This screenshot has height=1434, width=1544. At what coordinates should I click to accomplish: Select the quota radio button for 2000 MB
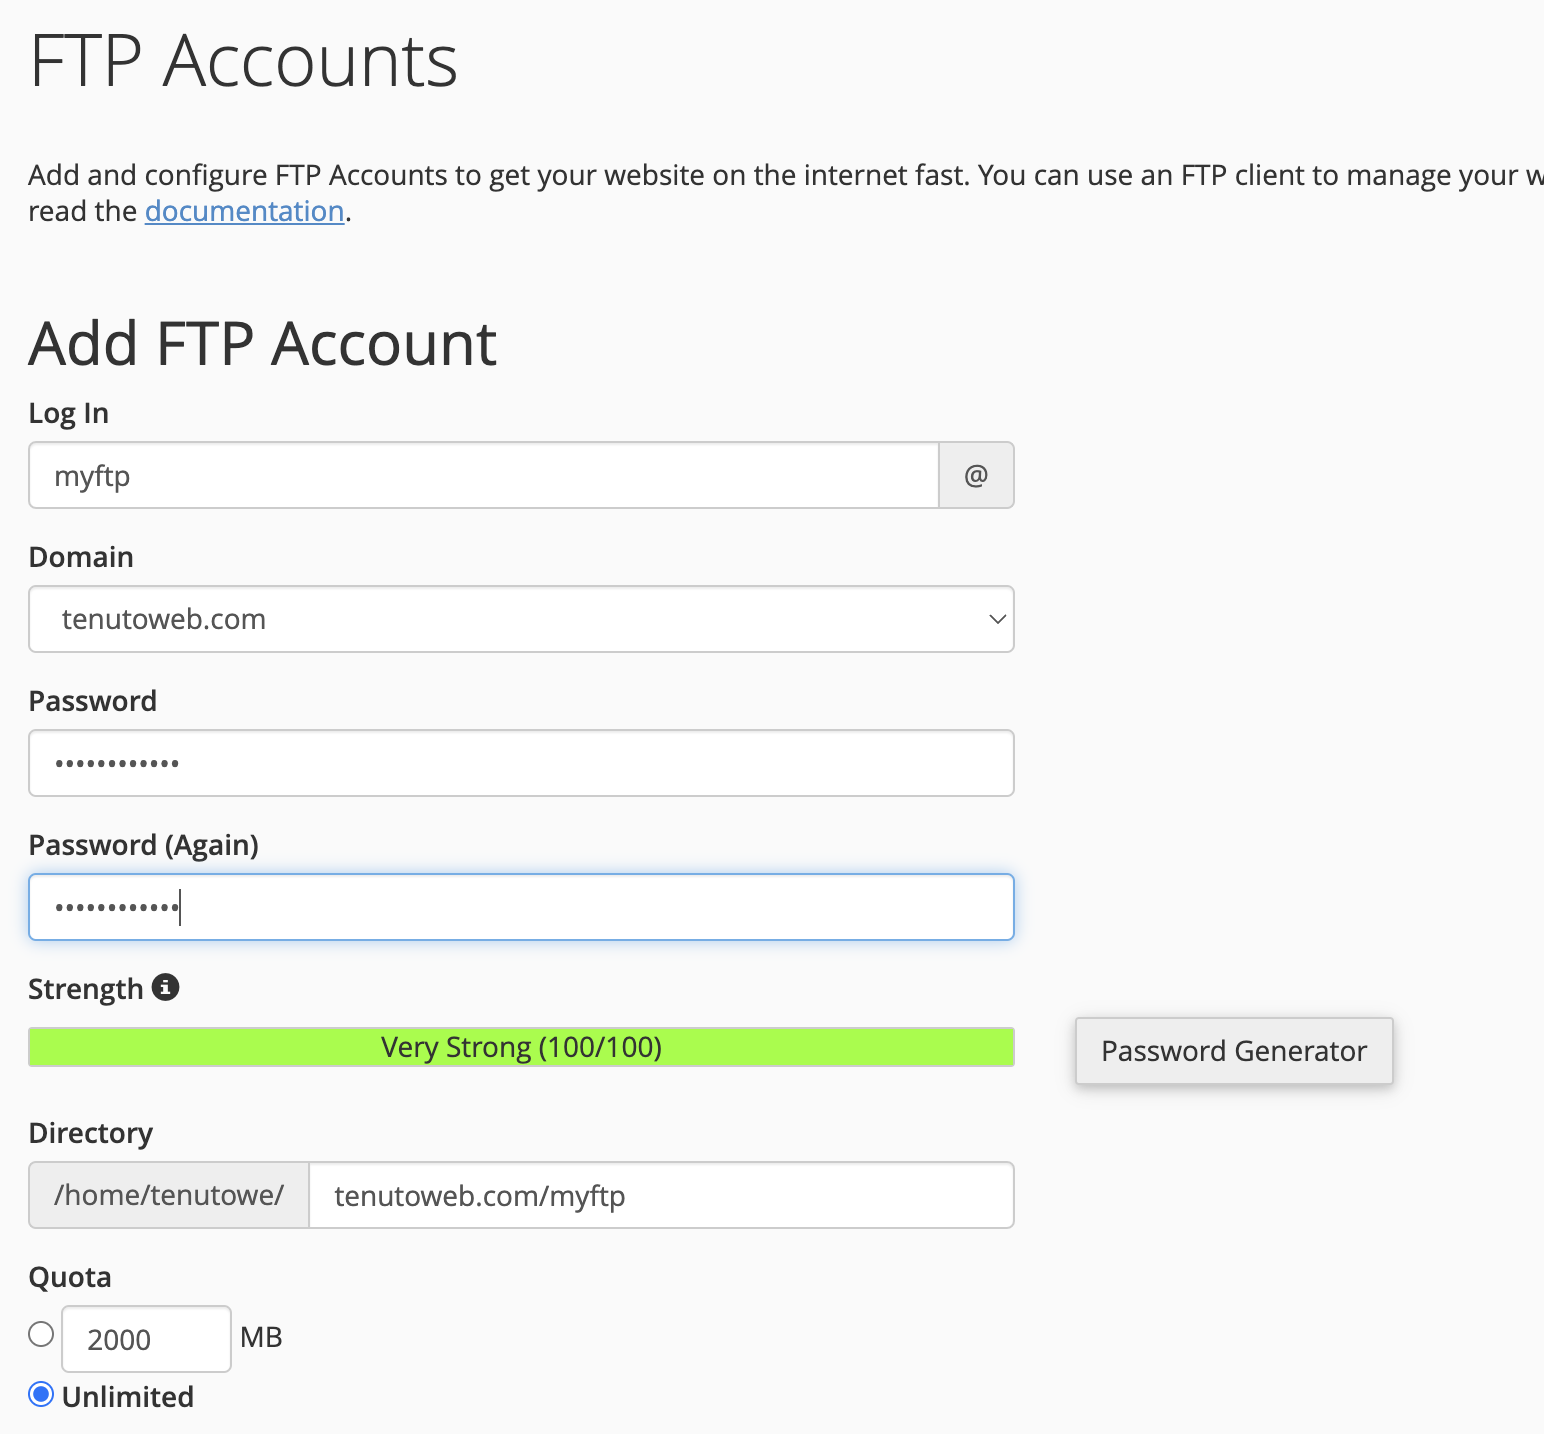click(40, 1333)
